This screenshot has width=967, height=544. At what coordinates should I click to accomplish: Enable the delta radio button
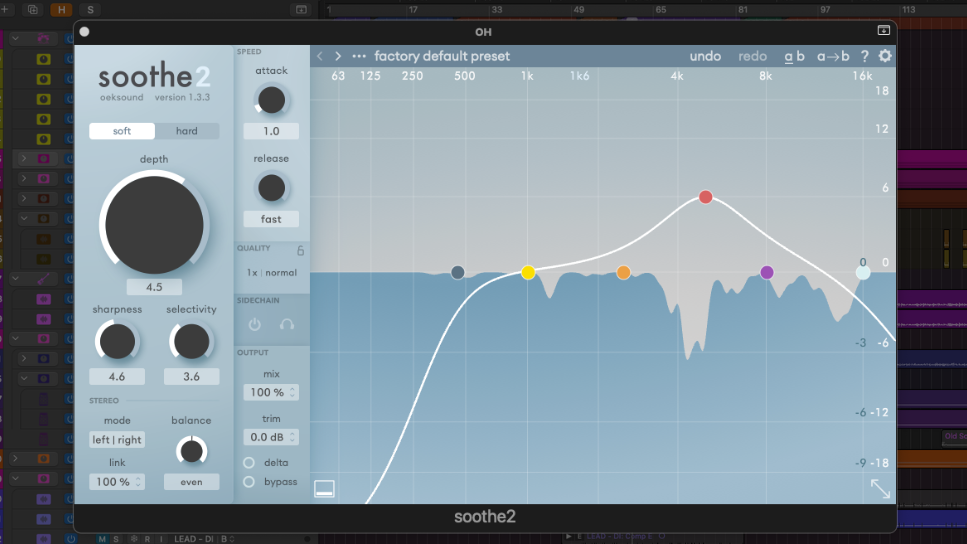(x=249, y=463)
